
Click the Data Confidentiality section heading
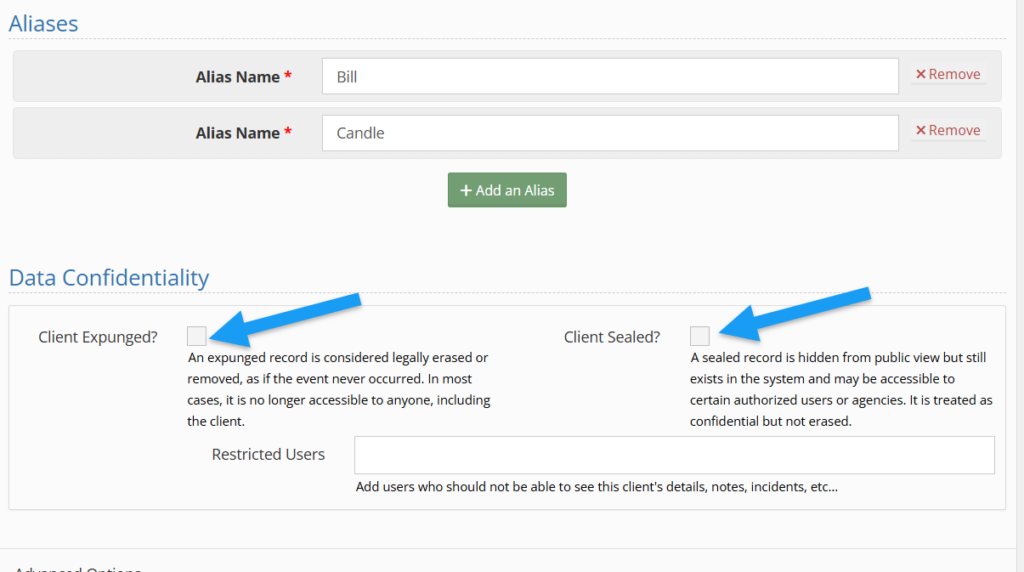coord(109,277)
